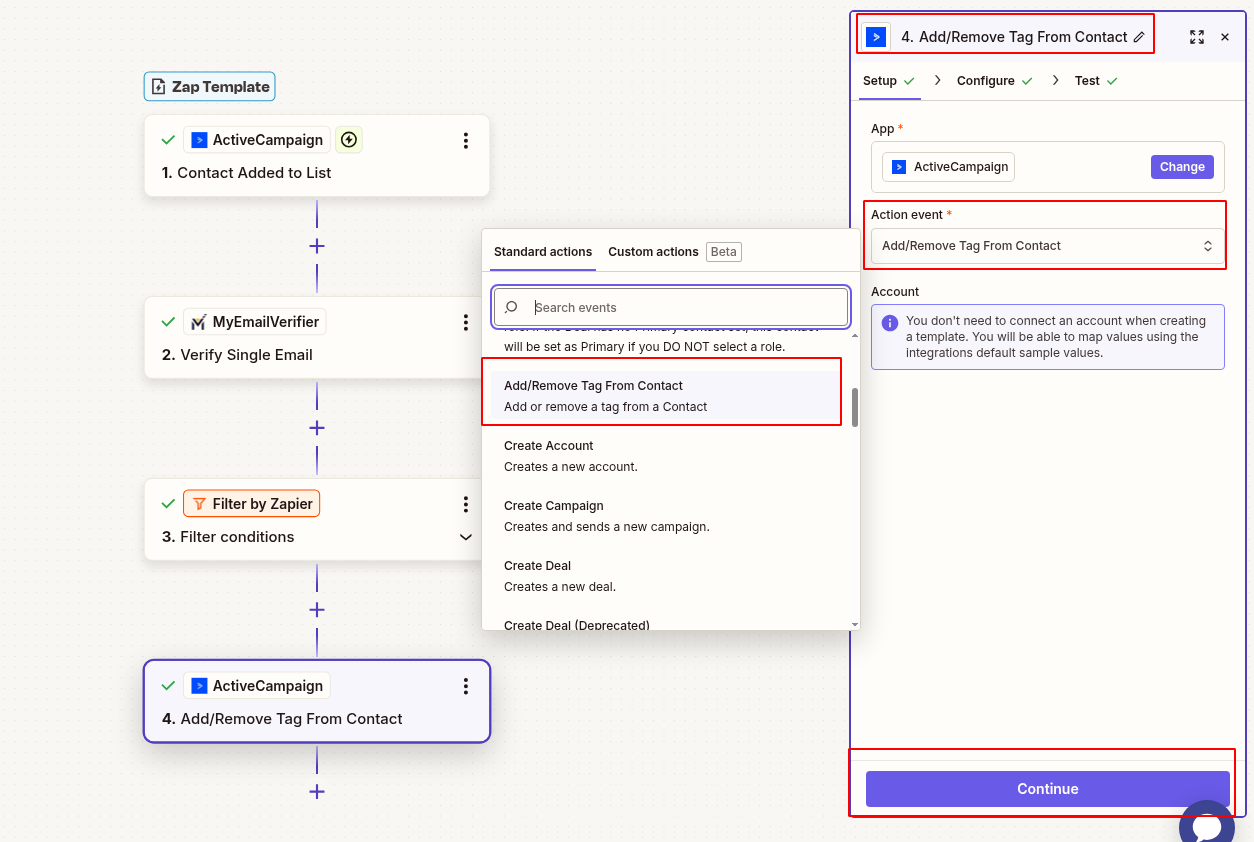Open the Action event dropdown
The width and height of the screenshot is (1254, 842).
1045,245
